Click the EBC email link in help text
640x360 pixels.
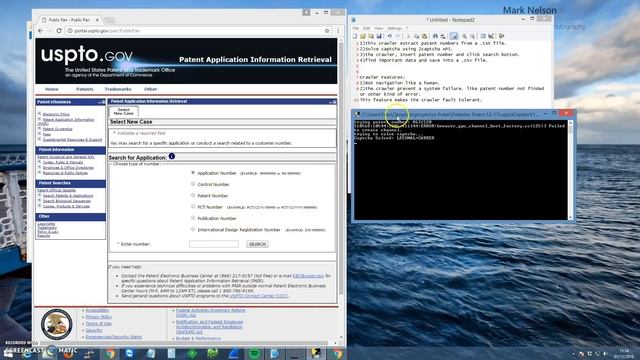(308, 276)
